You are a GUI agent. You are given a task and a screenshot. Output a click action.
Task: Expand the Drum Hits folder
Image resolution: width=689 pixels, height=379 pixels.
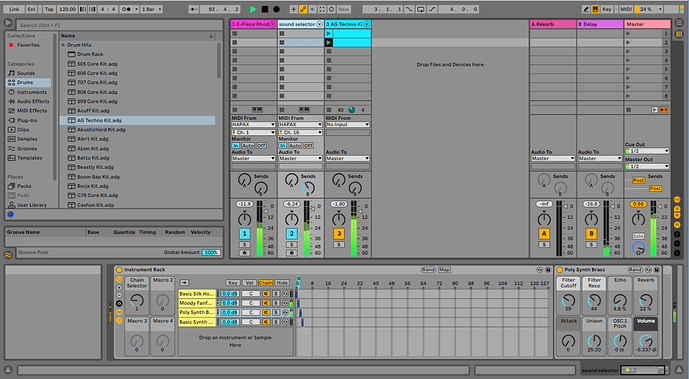click(63, 45)
